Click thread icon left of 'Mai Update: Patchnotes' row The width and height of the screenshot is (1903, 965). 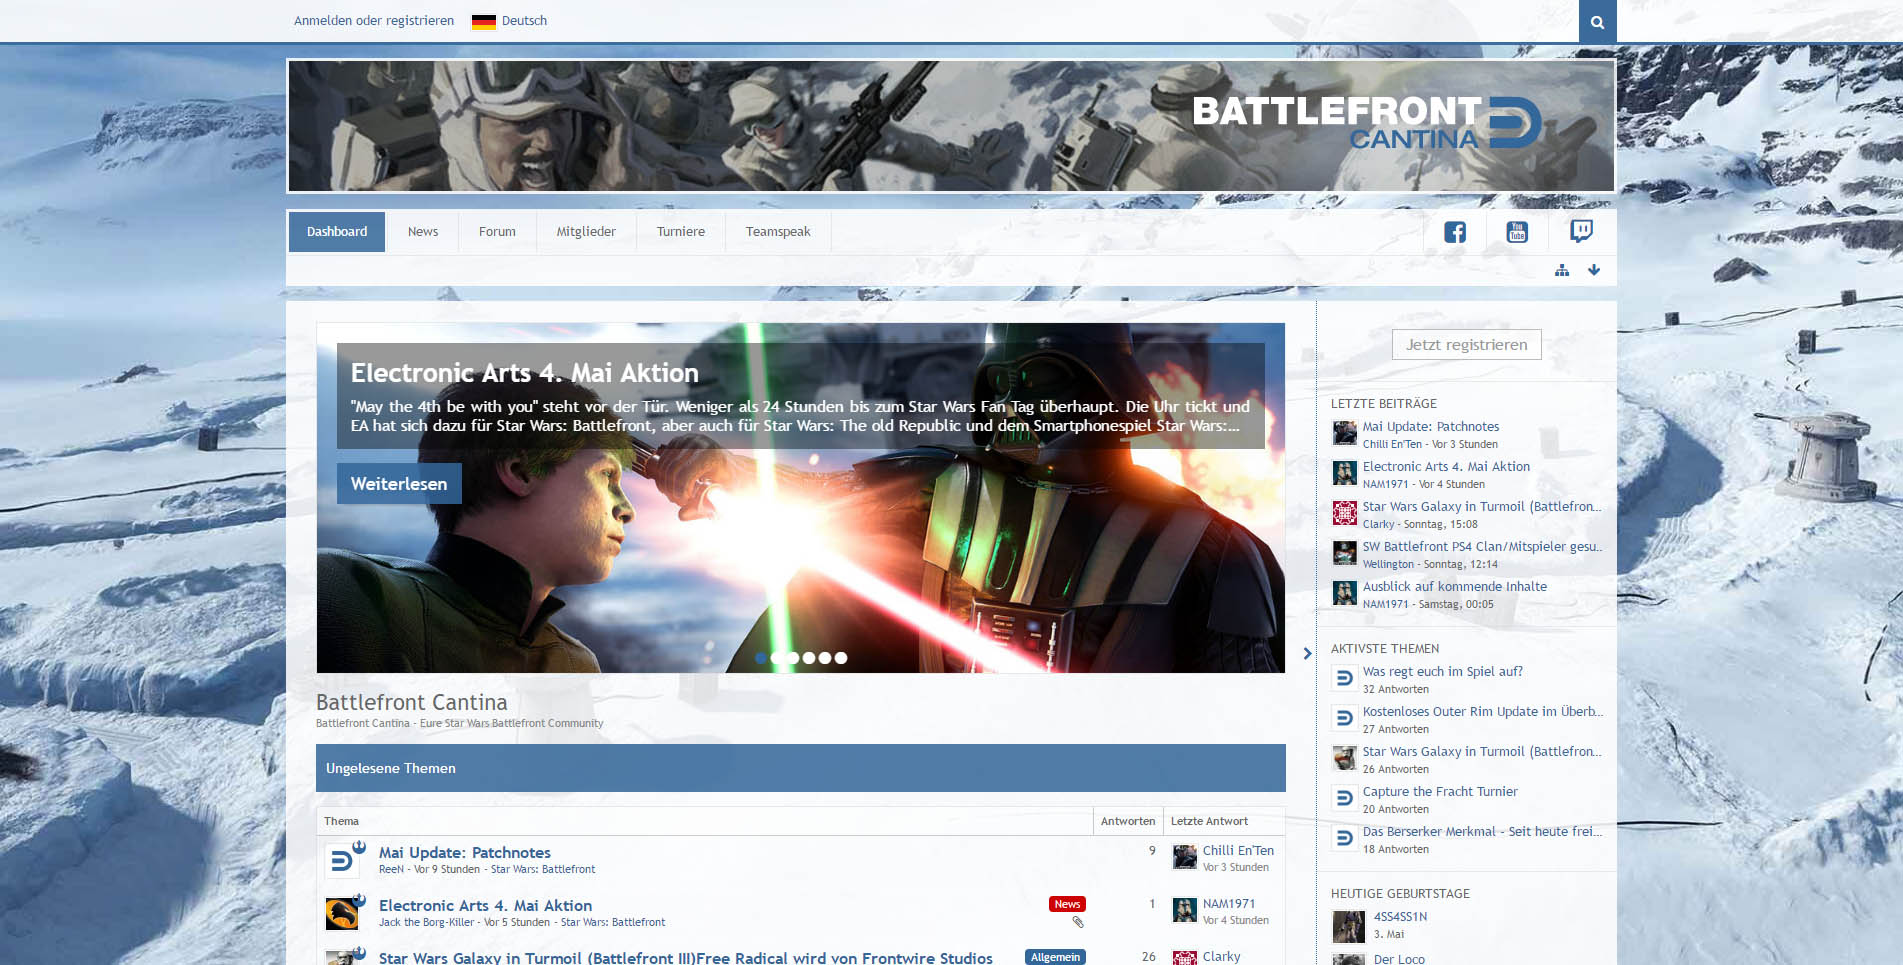tap(342, 861)
